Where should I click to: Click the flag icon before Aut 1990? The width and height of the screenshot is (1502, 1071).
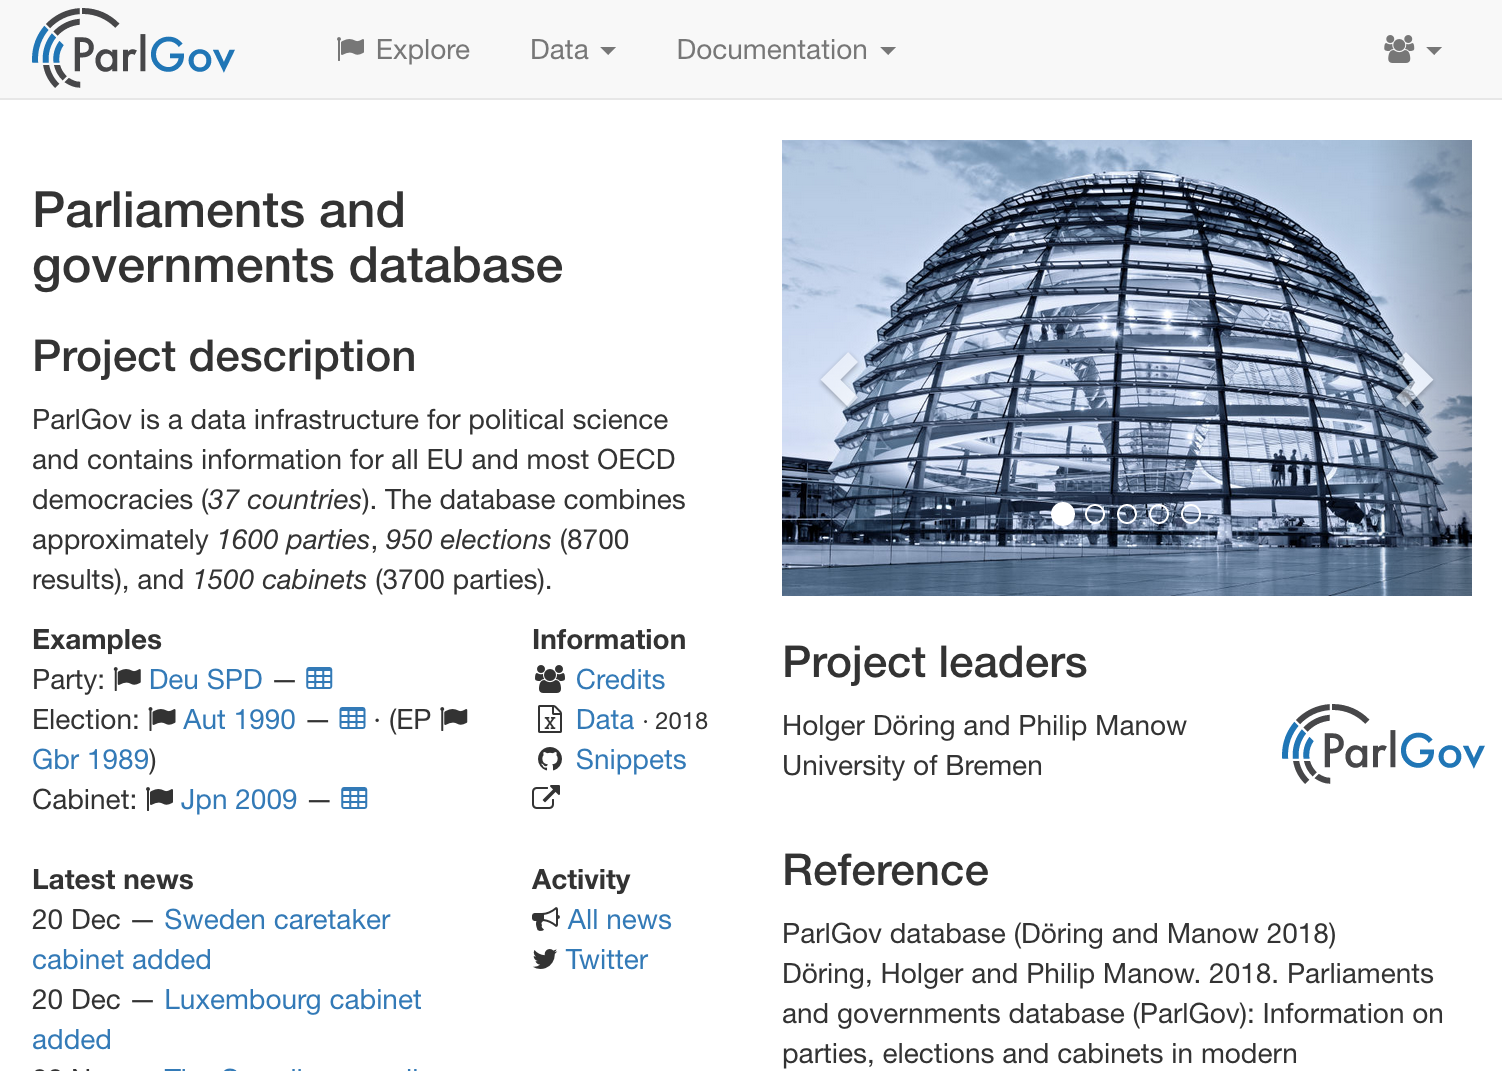(162, 719)
